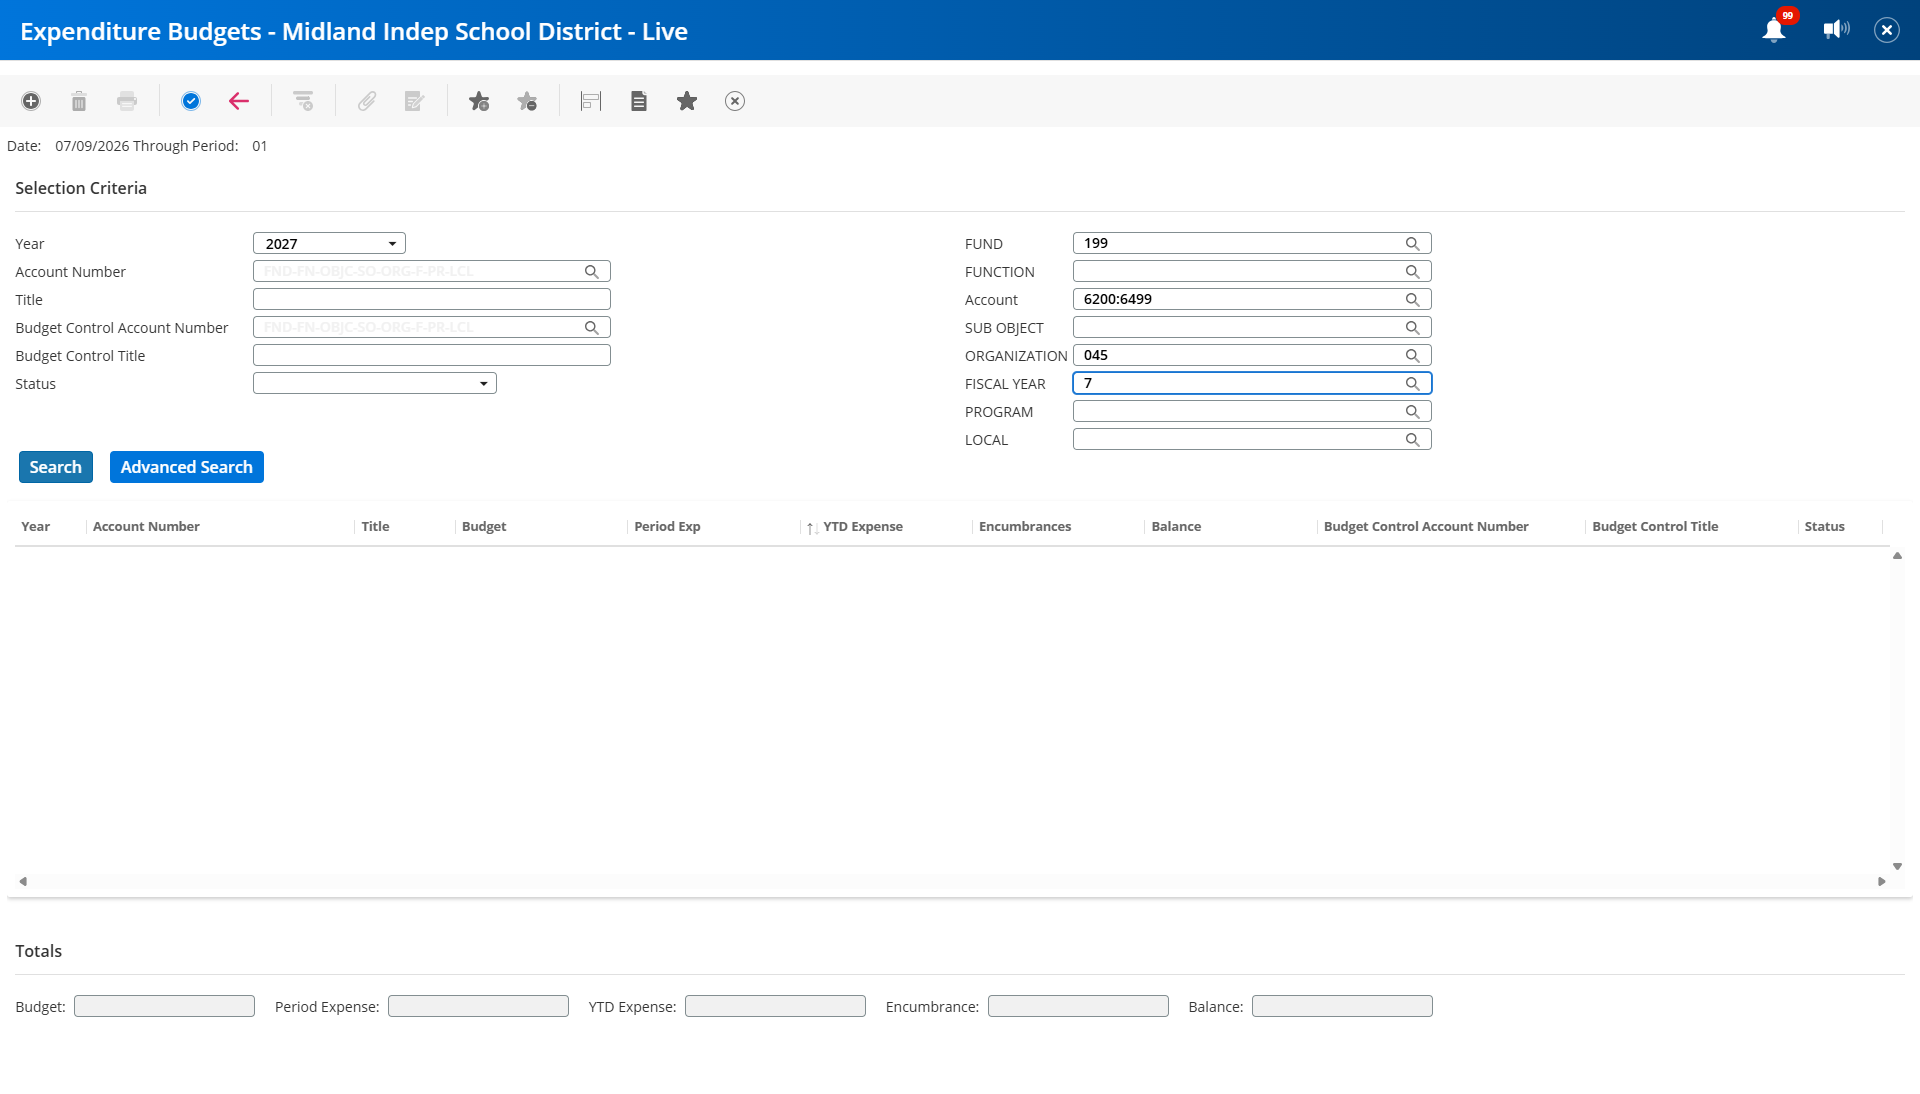Click the Budget Control Title input field
The height and width of the screenshot is (1094, 1920).
[432, 356]
